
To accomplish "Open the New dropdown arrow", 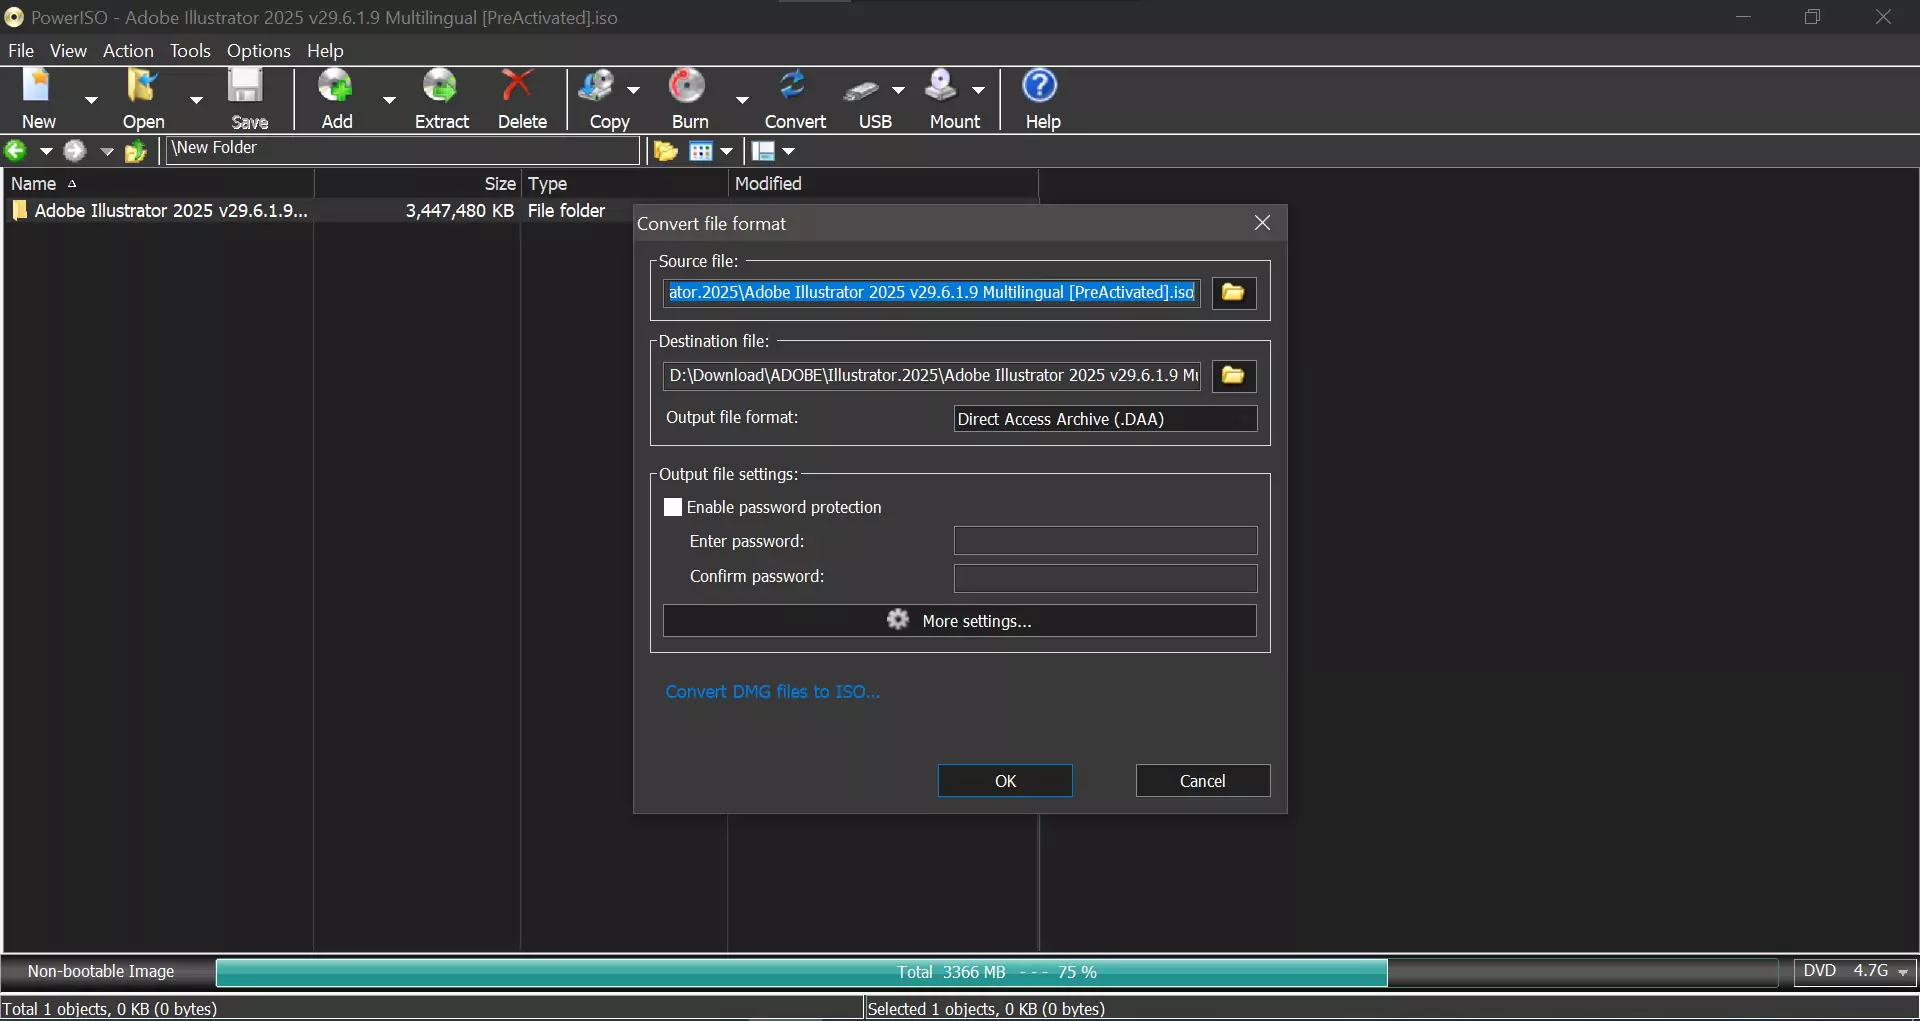I will coord(91,99).
